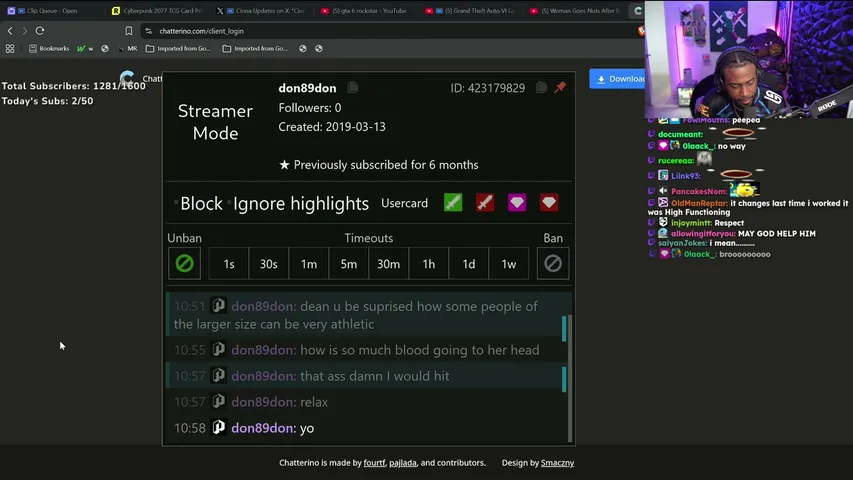Click the message 'that ass damn I would hit'
Viewport: 853px width, 480px height.
375,376
